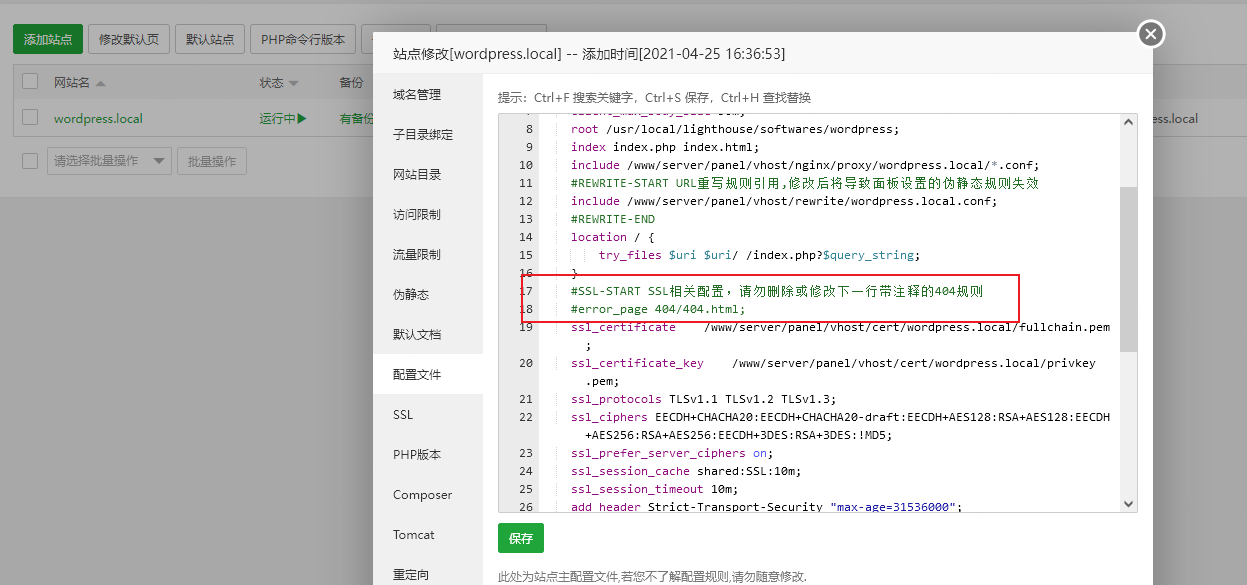Click the 默认站点 button
Image resolution: width=1247 pixels, height=585 pixels.
[210, 39]
